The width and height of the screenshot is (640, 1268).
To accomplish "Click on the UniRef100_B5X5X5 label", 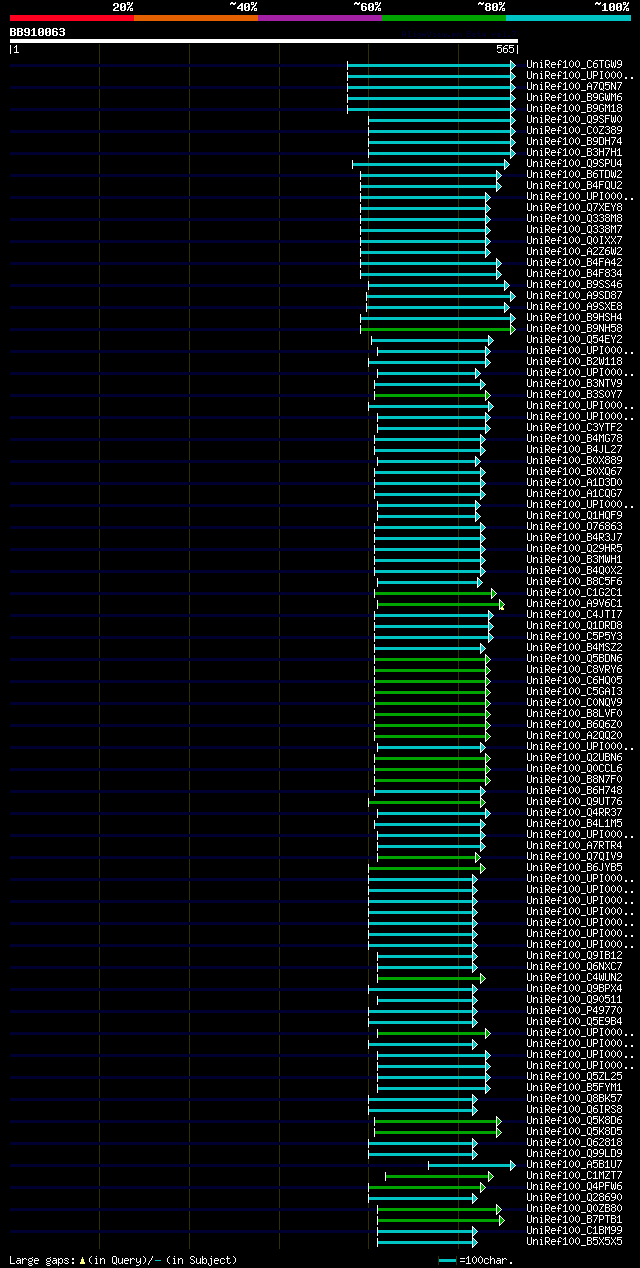I will 574,1241.
